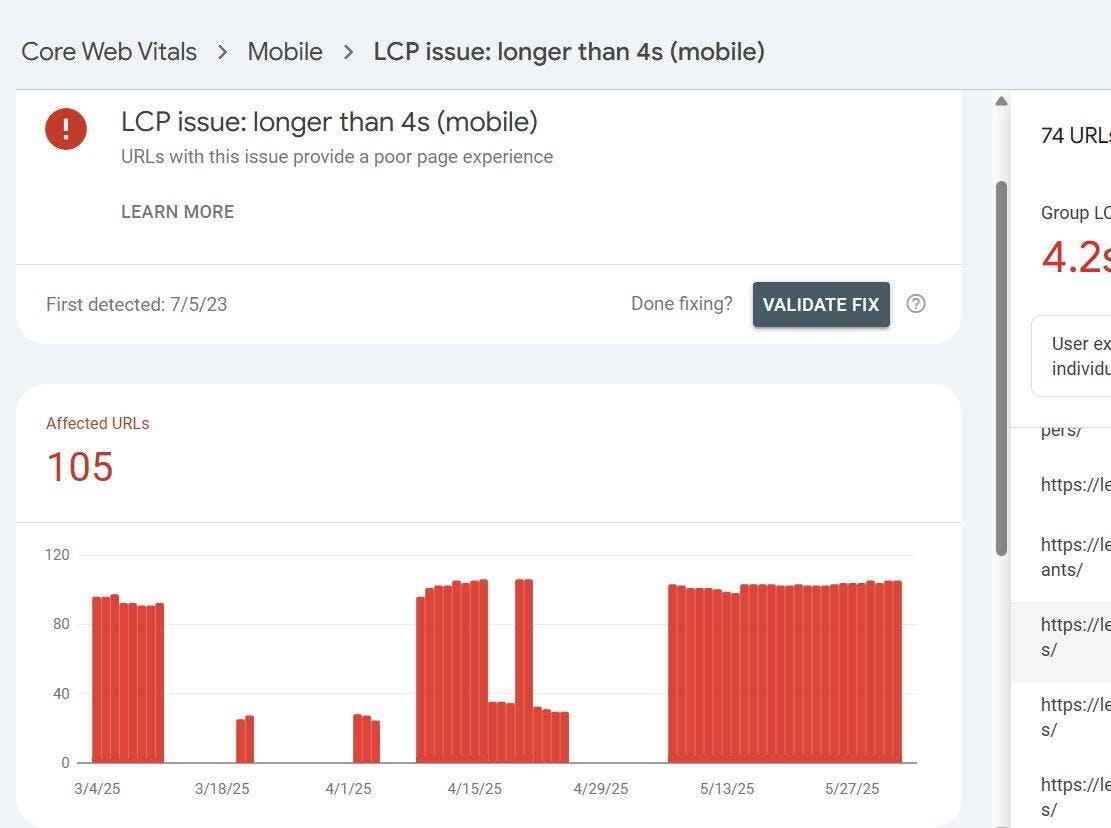Click the LCP issue breadcrumb title

coord(568,52)
